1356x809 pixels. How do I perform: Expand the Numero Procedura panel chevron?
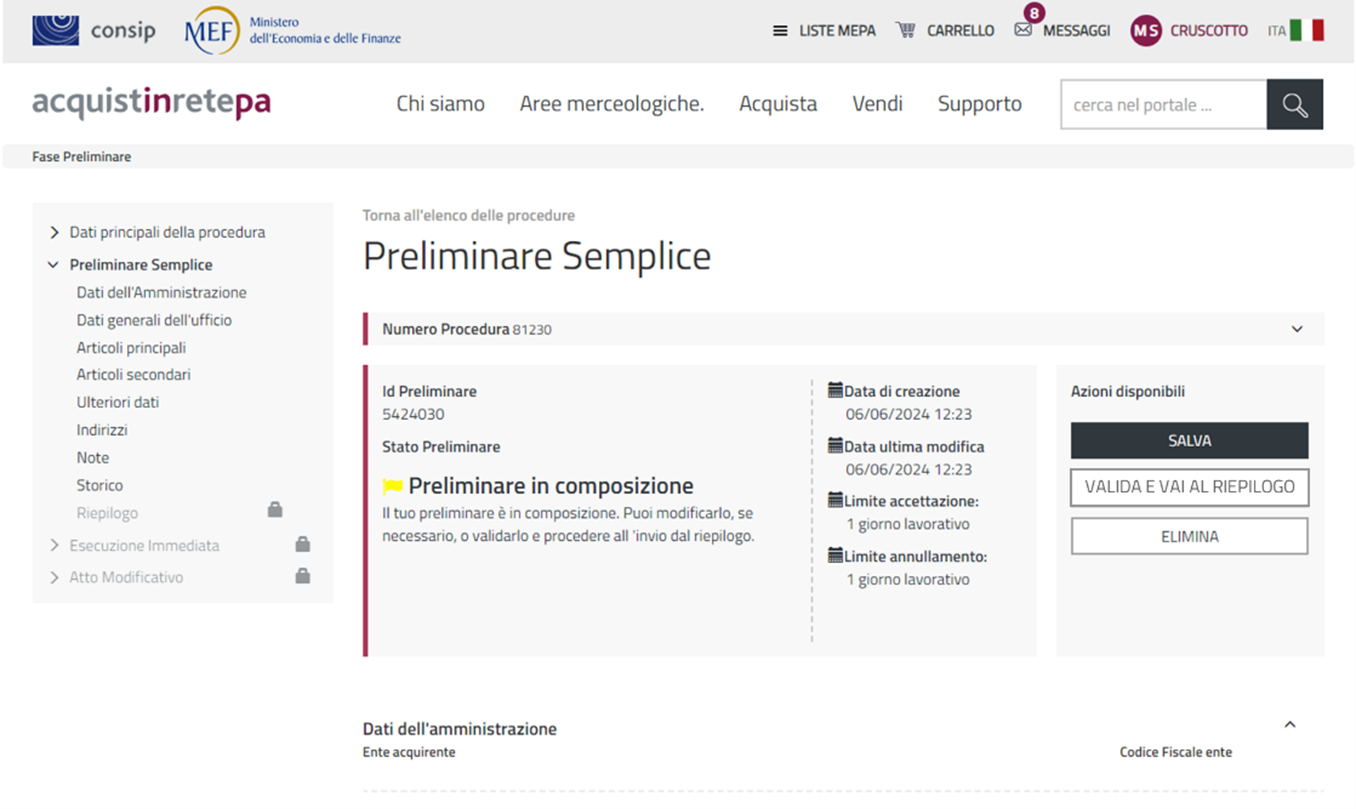[1297, 329]
